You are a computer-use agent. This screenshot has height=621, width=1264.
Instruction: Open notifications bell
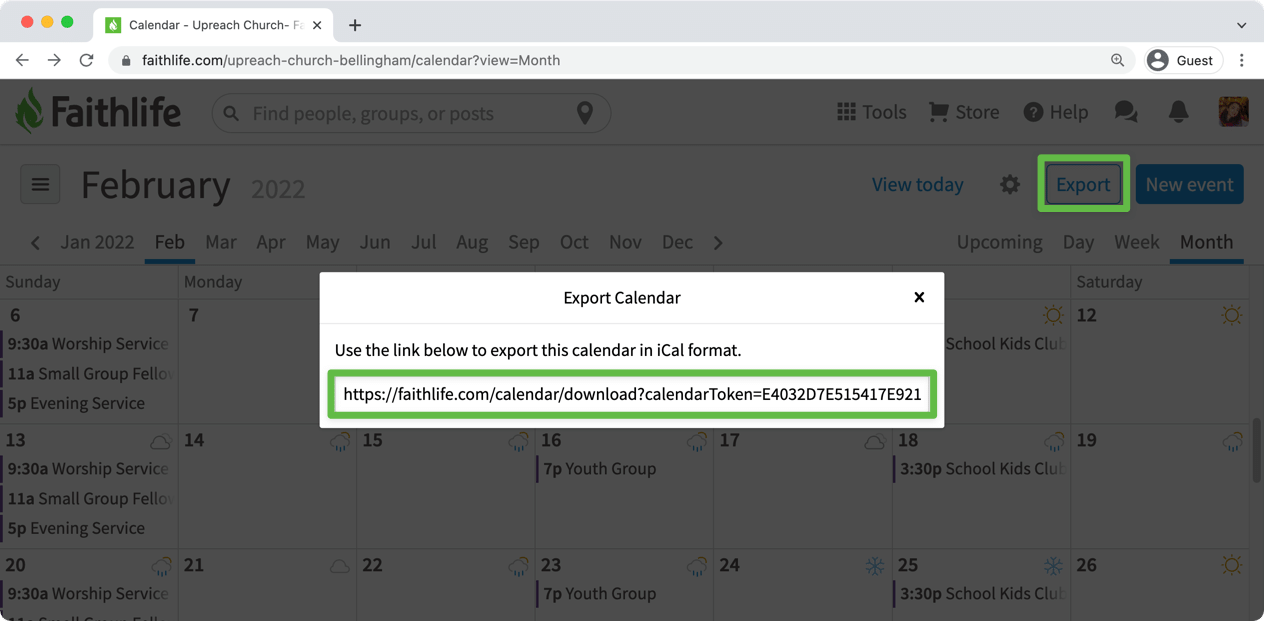coord(1179,112)
